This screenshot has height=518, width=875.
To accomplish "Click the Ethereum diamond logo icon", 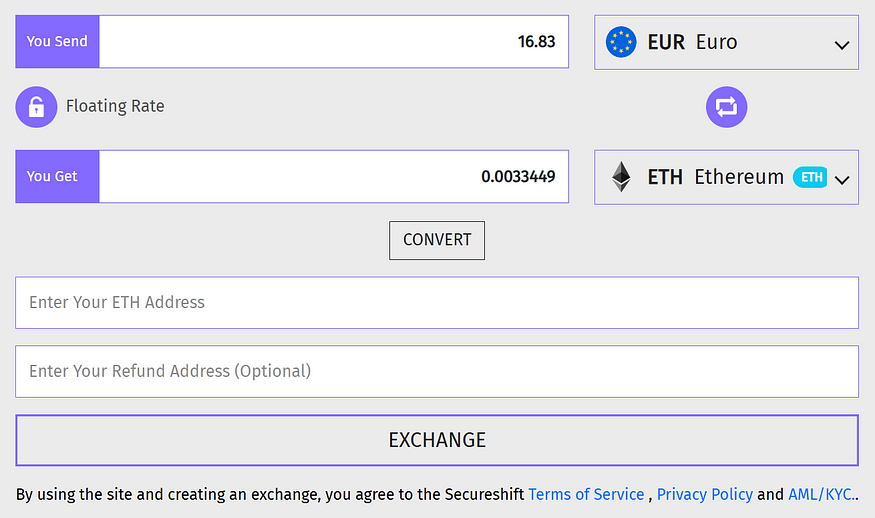I will coord(621,177).
